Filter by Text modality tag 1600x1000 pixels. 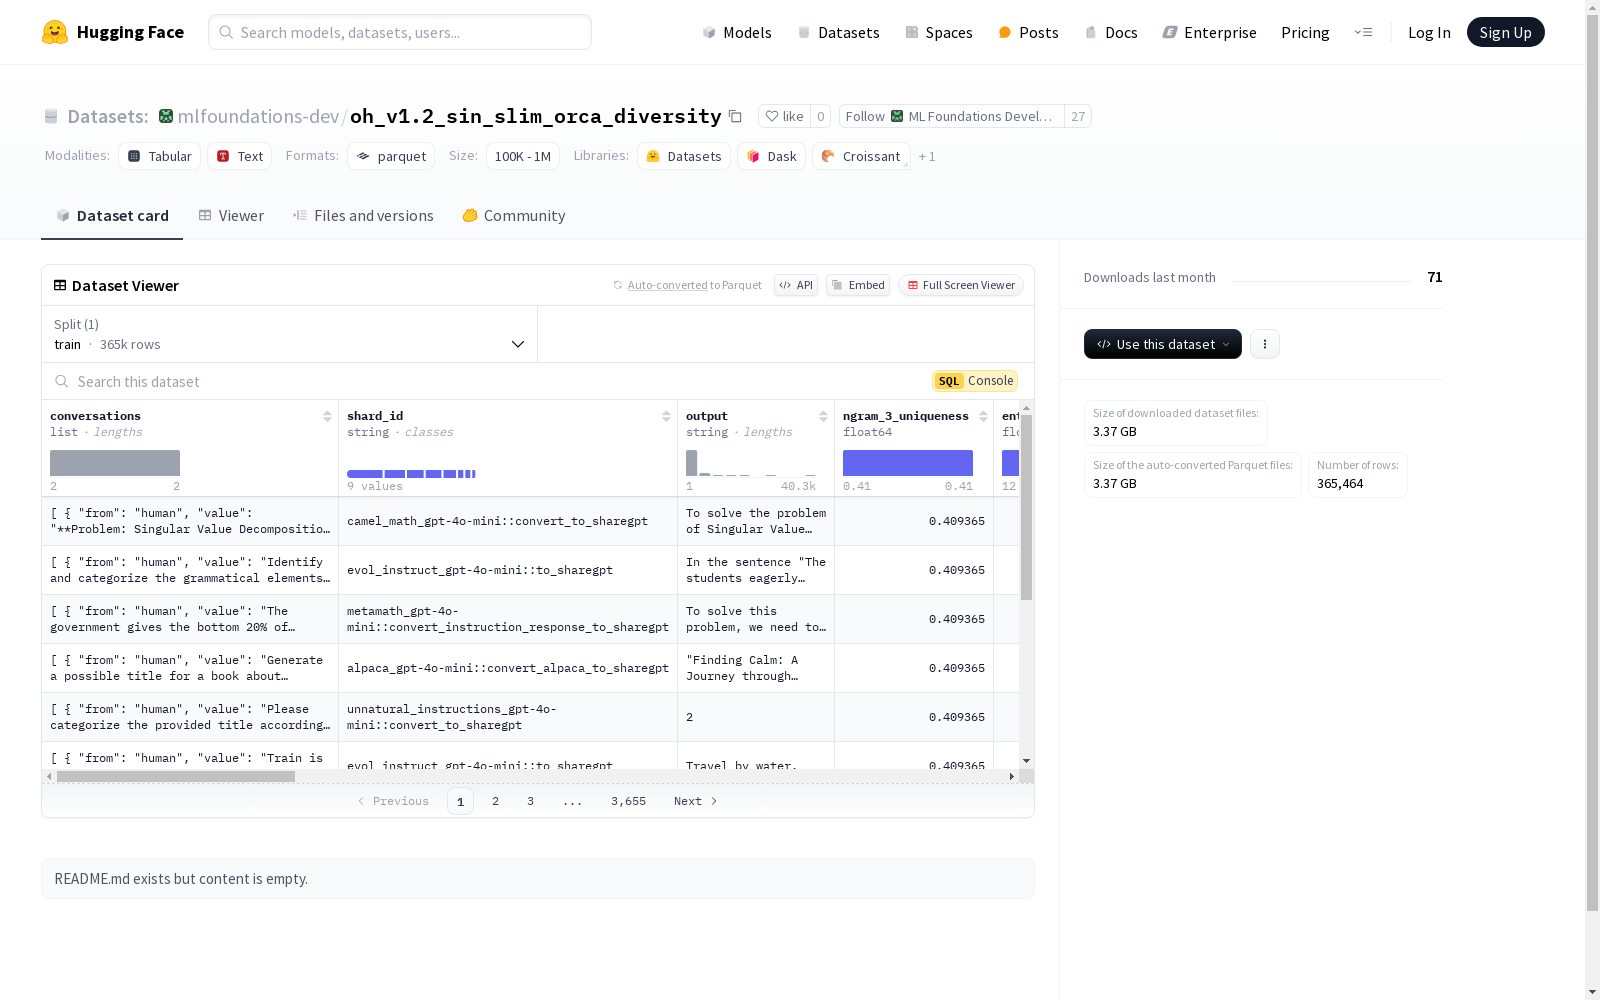[x=240, y=156]
